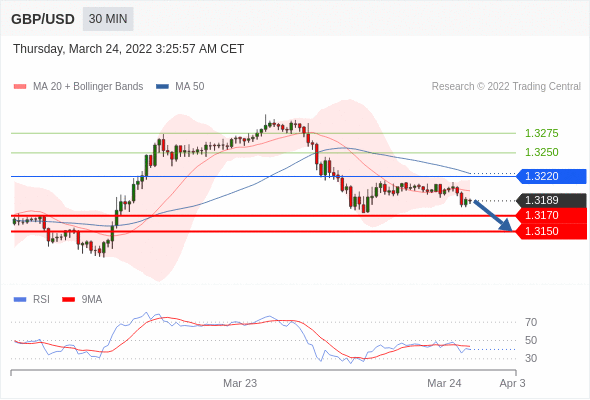Click the RSI 70 level label
This screenshot has height=400, width=590.
pos(531,322)
